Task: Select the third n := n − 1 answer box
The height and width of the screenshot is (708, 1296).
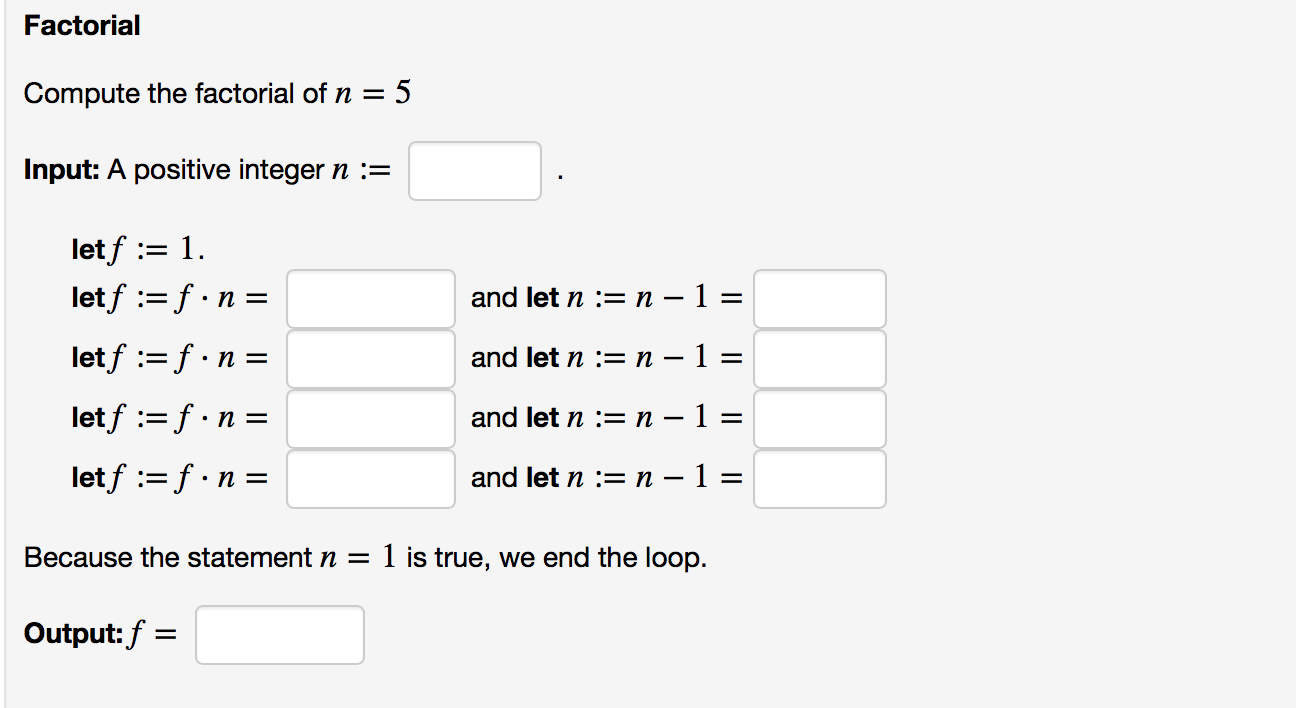Action: (x=819, y=418)
